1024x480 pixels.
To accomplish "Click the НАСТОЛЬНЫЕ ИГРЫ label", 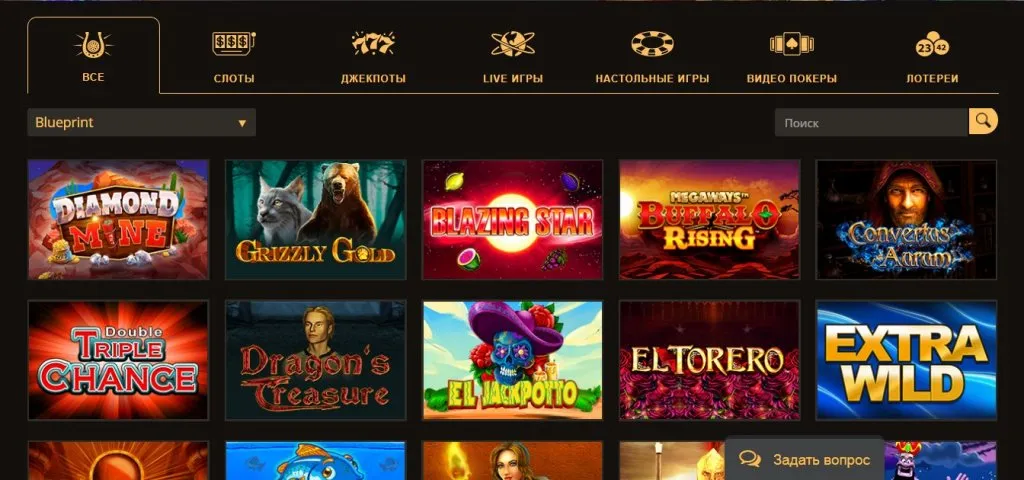I will 652,78.
